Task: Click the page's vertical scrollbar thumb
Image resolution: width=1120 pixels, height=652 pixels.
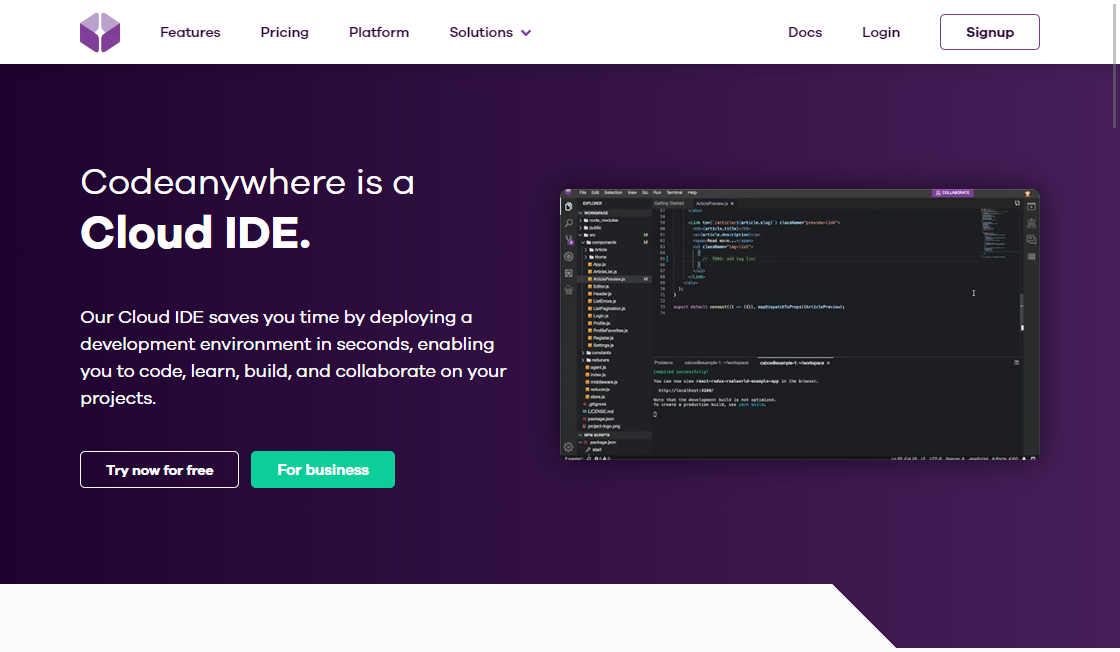Action: (1114, 64)
